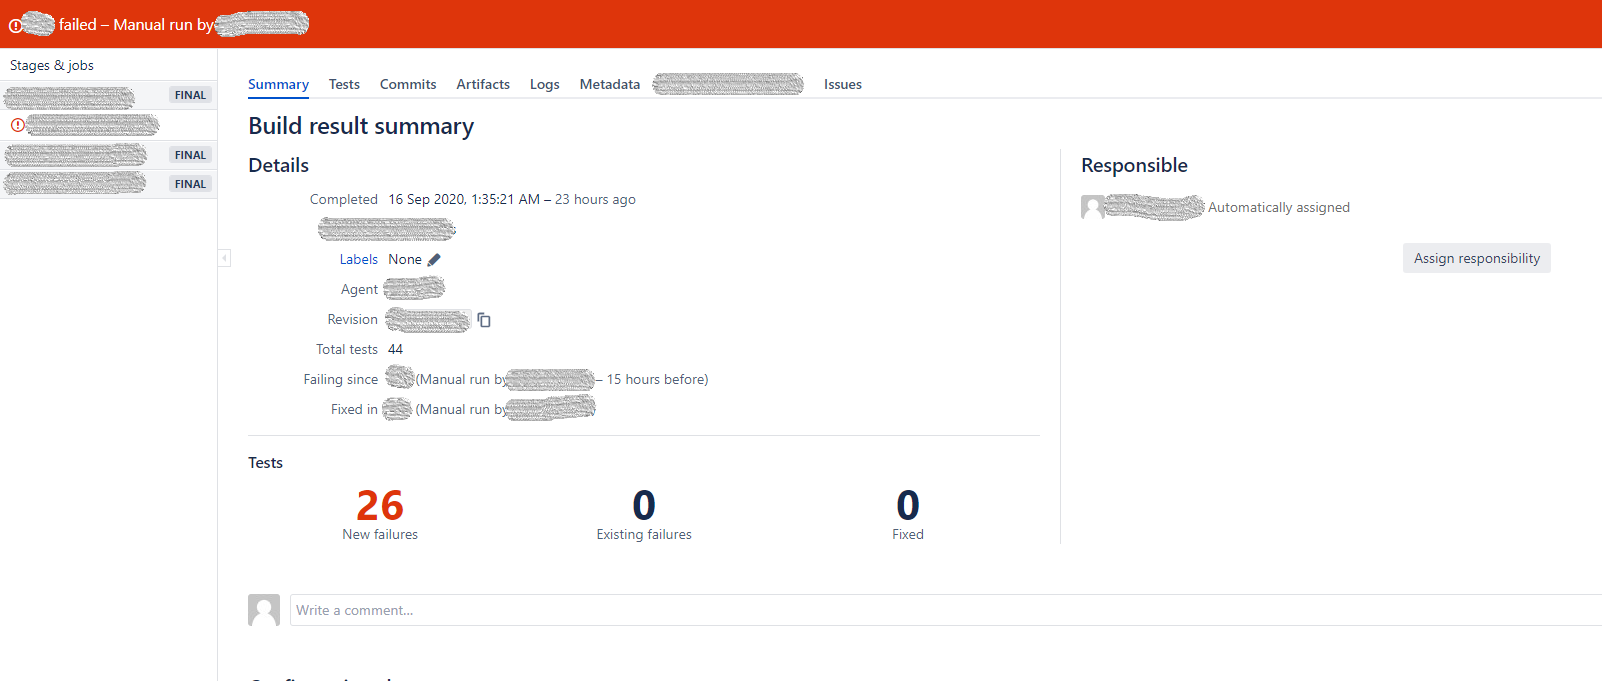Screen dimensions: 1602x681
Task: Select the first stage row marked FINAL
Action: click(x=108, y=96)
